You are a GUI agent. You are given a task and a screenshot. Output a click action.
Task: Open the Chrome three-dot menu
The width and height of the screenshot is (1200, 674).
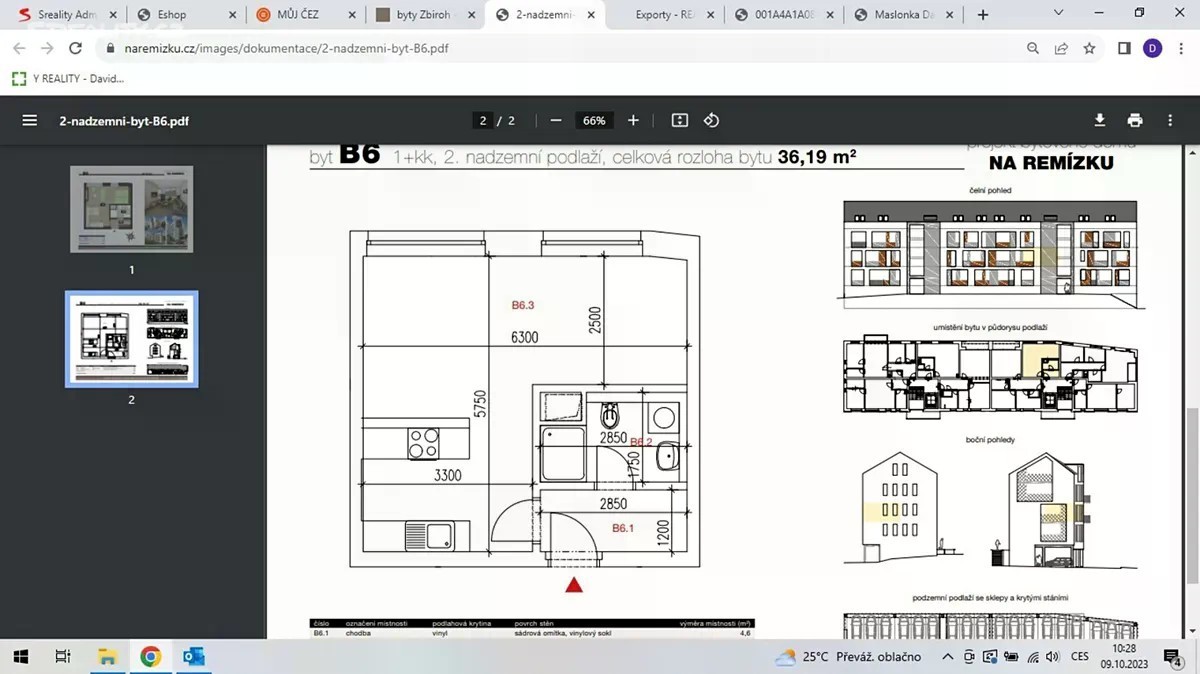1180,48
